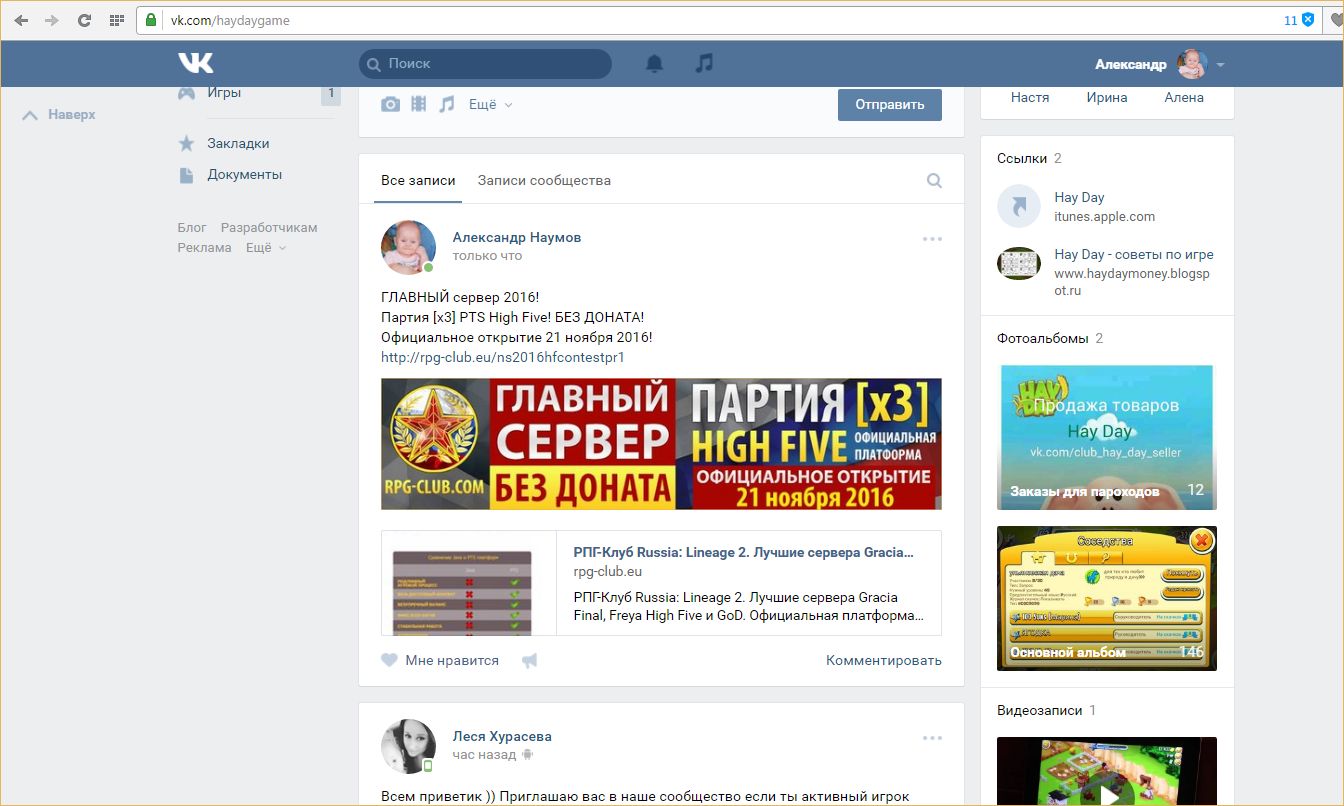Click the Наверх up arrow
Image resolution: width=1344 pixels, height=806 pixels.
(x=32, y=115)
